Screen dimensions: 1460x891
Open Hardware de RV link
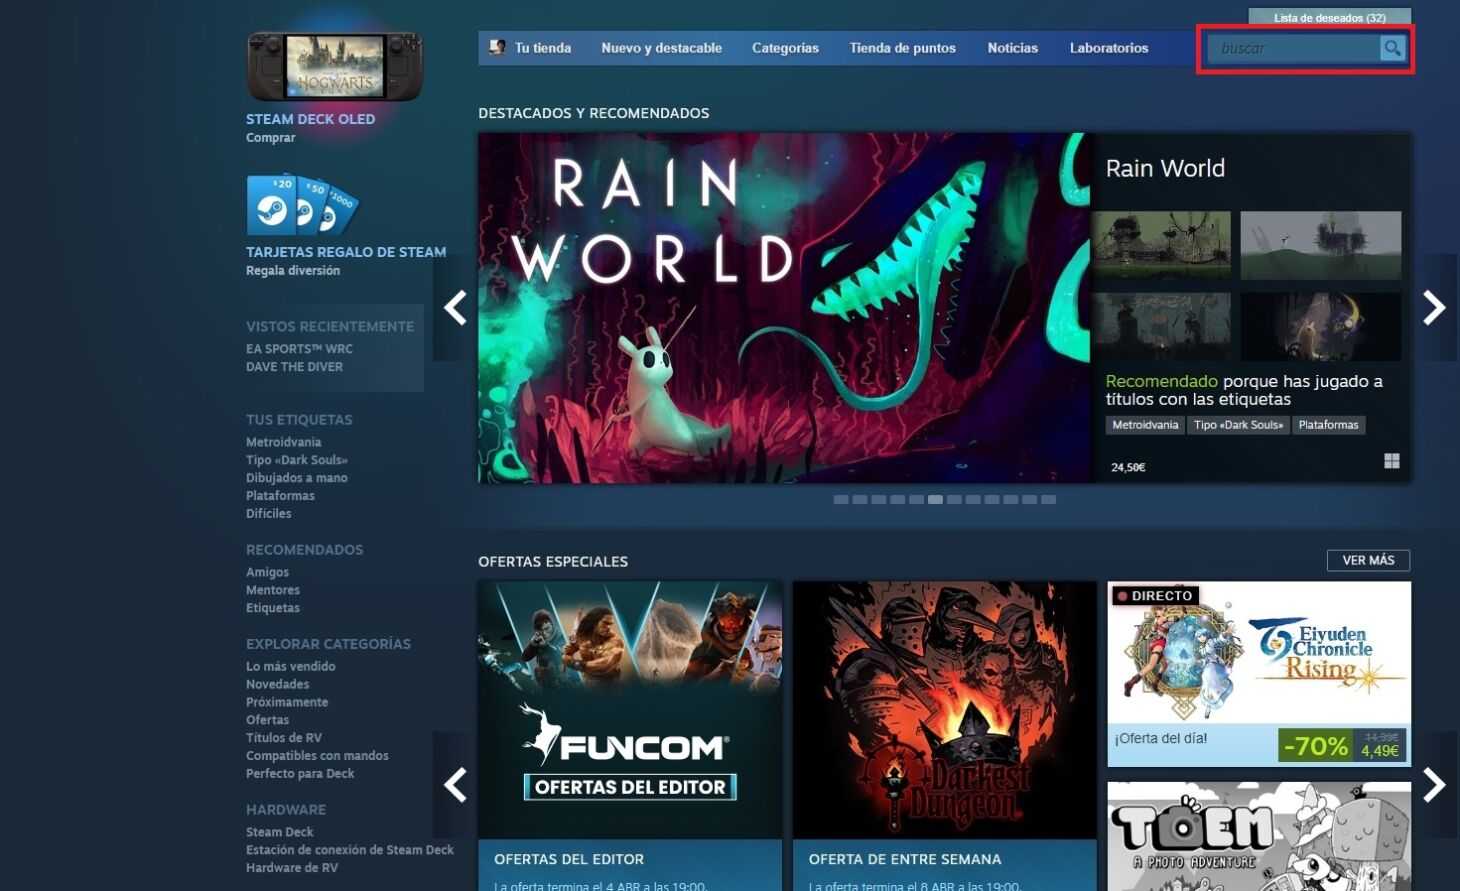point(291,868)
